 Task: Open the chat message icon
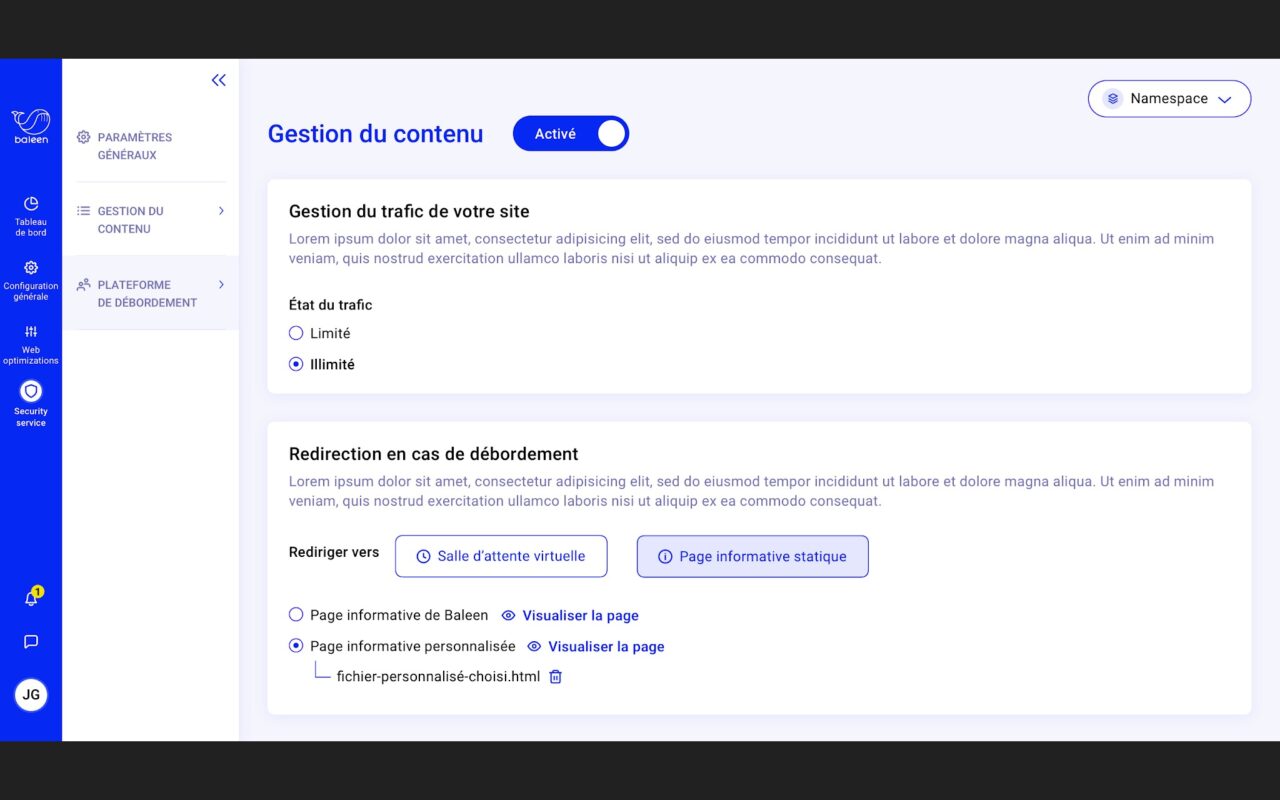(31, 642)
